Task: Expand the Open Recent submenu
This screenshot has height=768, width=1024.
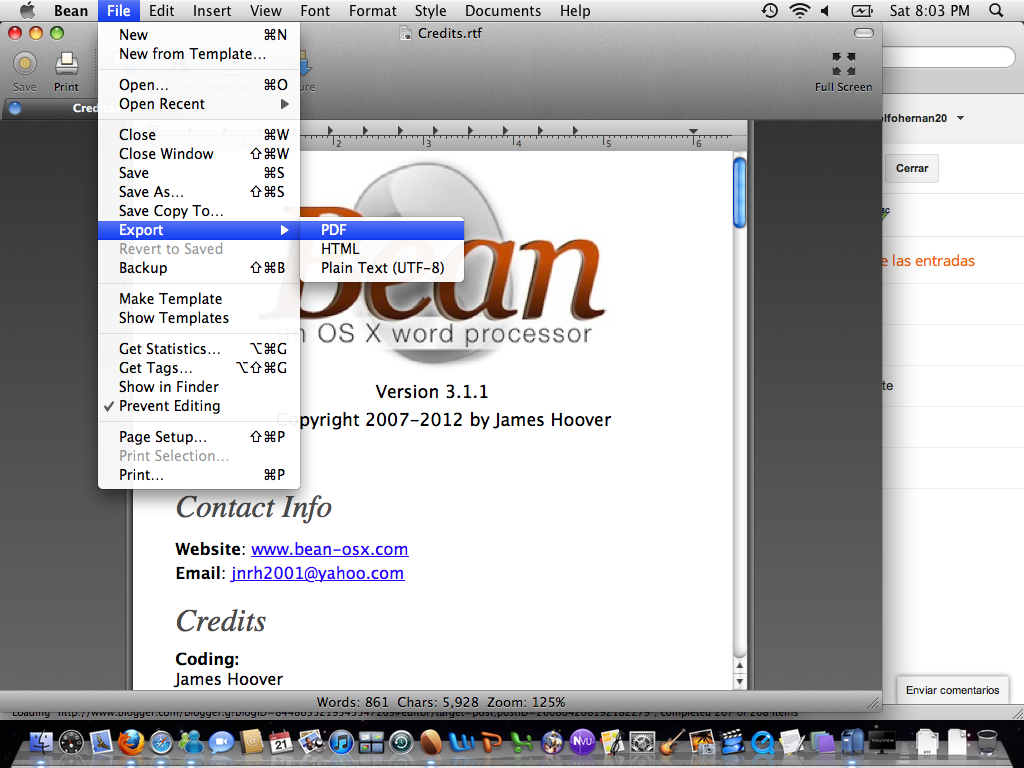Action: point(199,104)
